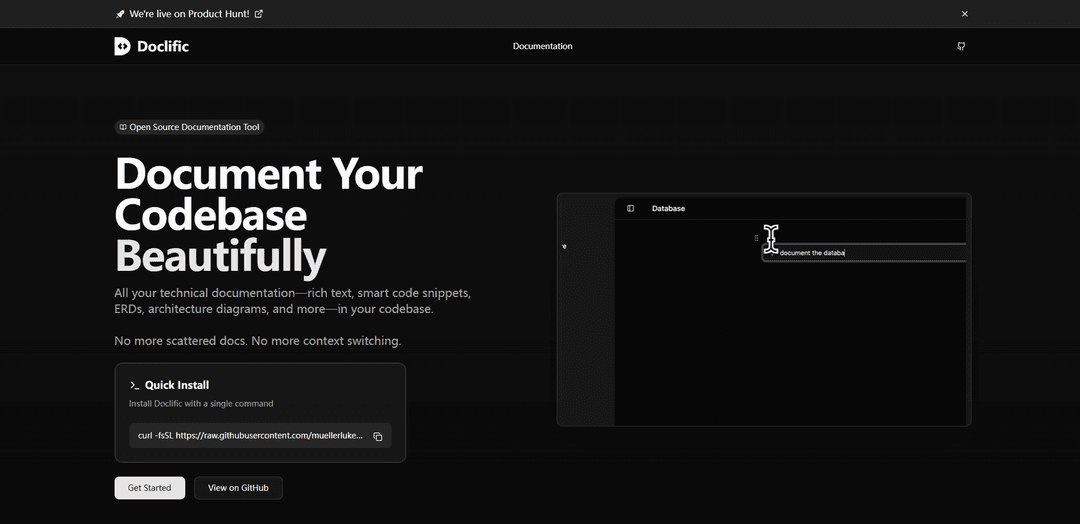
Task: Click the drag handle dots in the demo editor
Action: [x=756, y=238]
